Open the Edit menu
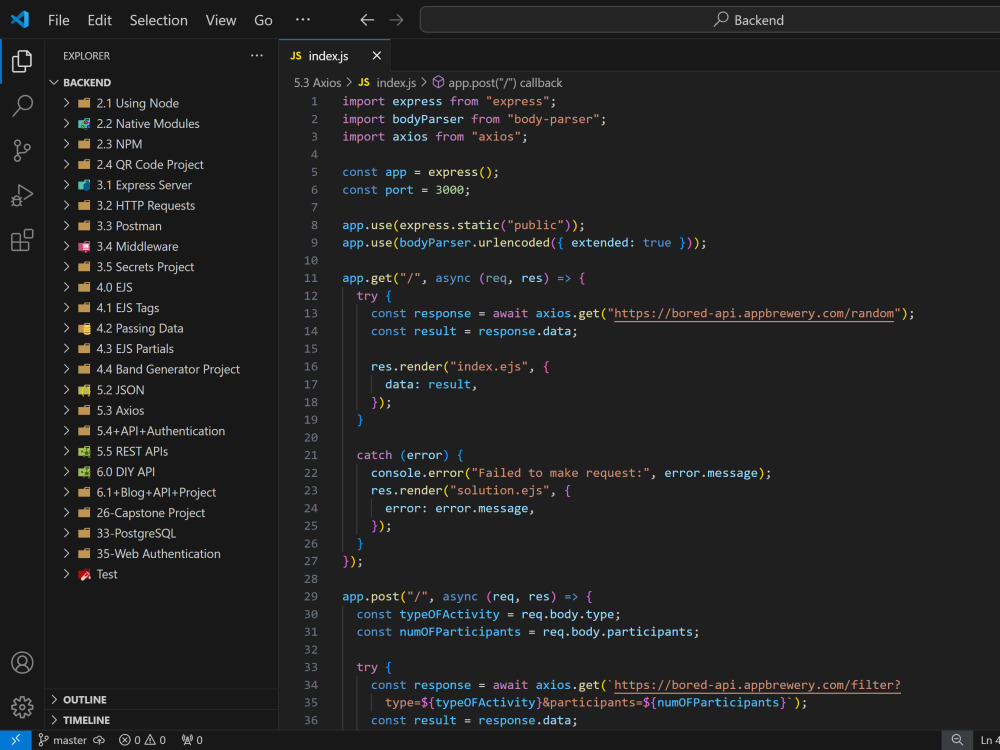1000x750 pixels. click(99, 20)
